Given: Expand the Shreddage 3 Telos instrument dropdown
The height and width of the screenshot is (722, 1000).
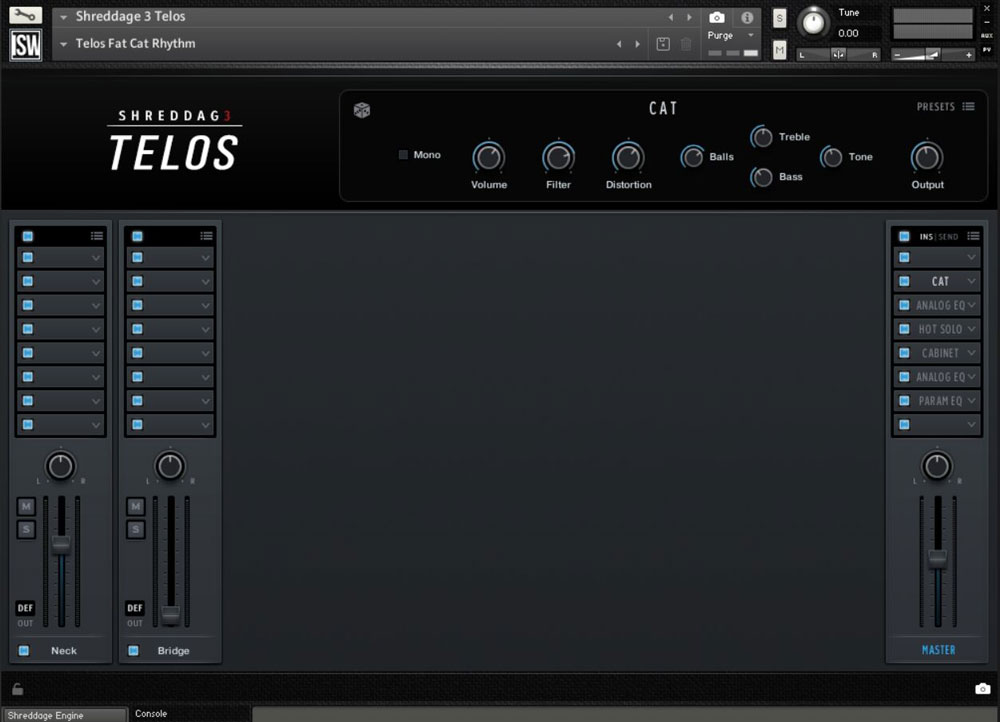Looking at the screenshot, I should pos(63,17).
